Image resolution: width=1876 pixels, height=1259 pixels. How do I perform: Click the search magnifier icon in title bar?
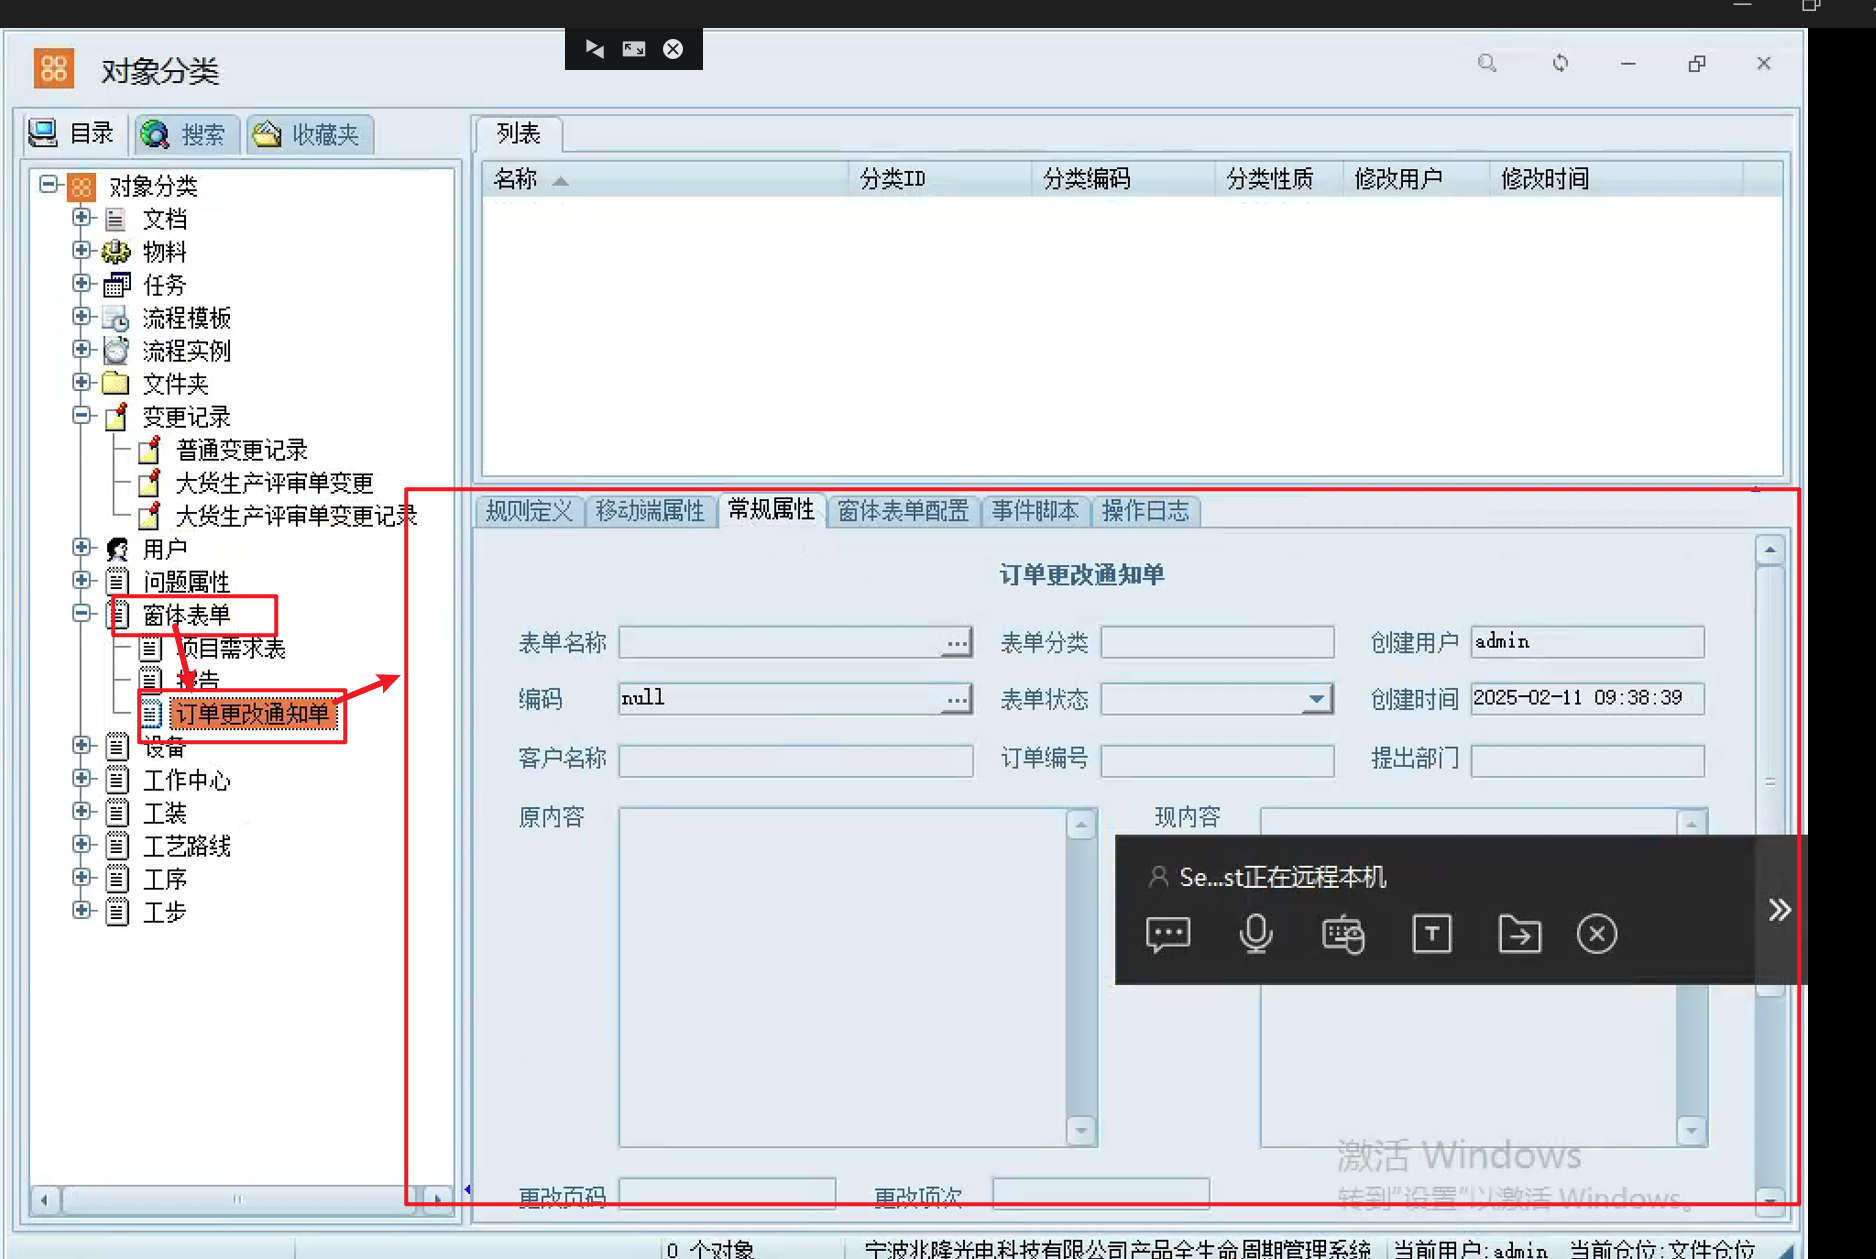coord(1487,64)
